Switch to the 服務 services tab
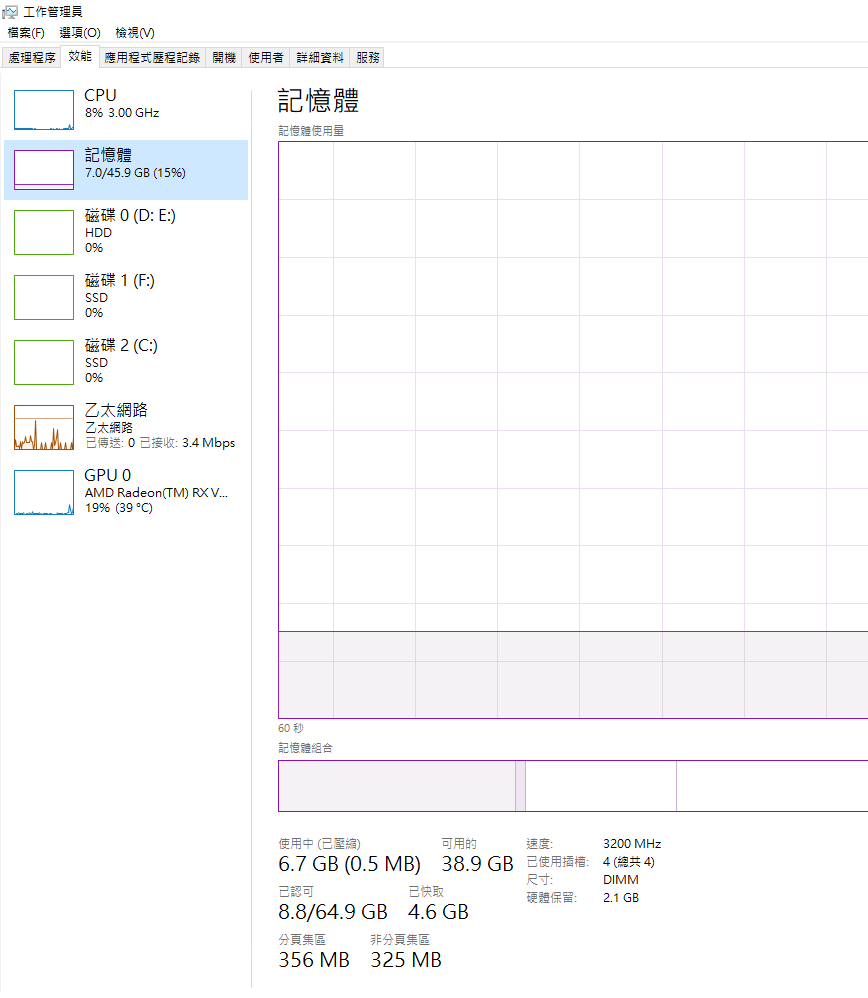The image size is (868, 998). point(366,57)
